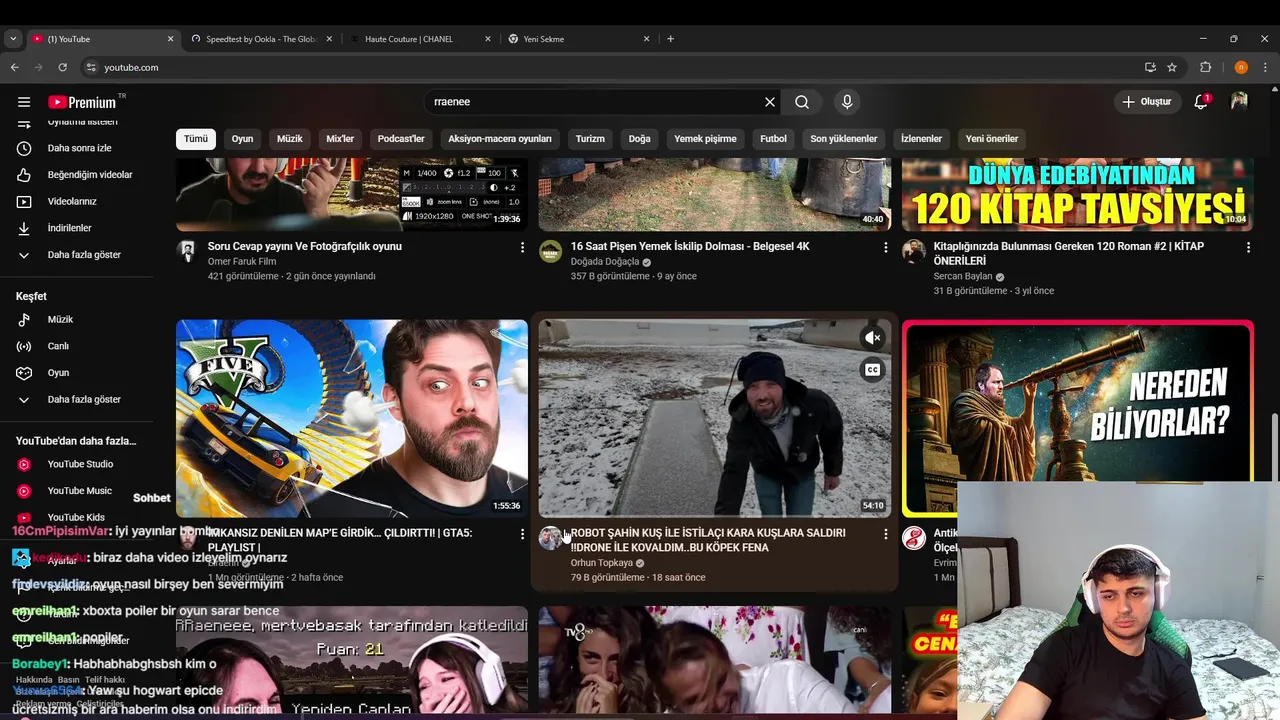The width and height of the screenshot is (1280, 720).
Task: Select the Aksiyon-macera oyunları chip
Action: click(500, 139)
